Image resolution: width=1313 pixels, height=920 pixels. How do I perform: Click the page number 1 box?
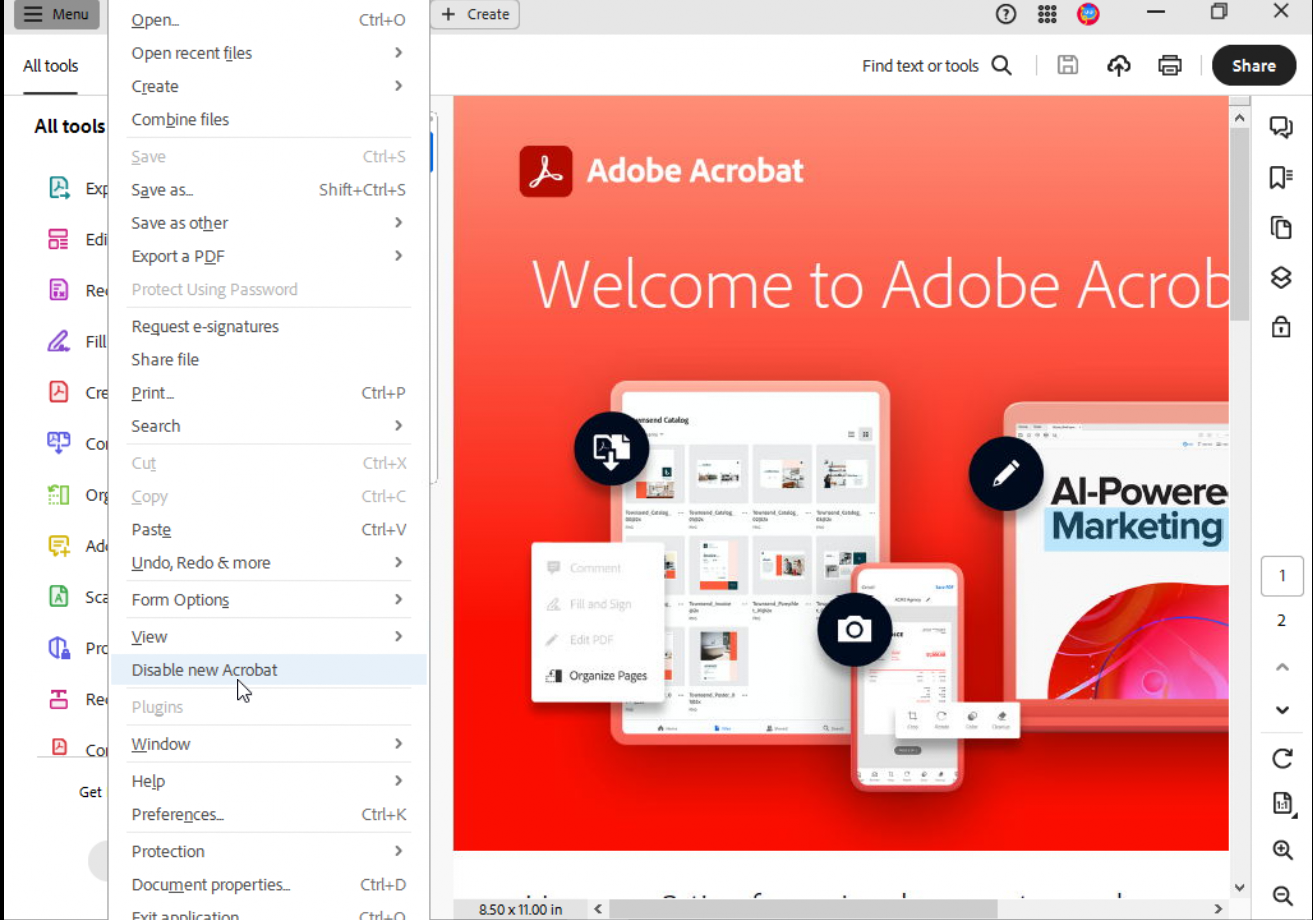1282,577
